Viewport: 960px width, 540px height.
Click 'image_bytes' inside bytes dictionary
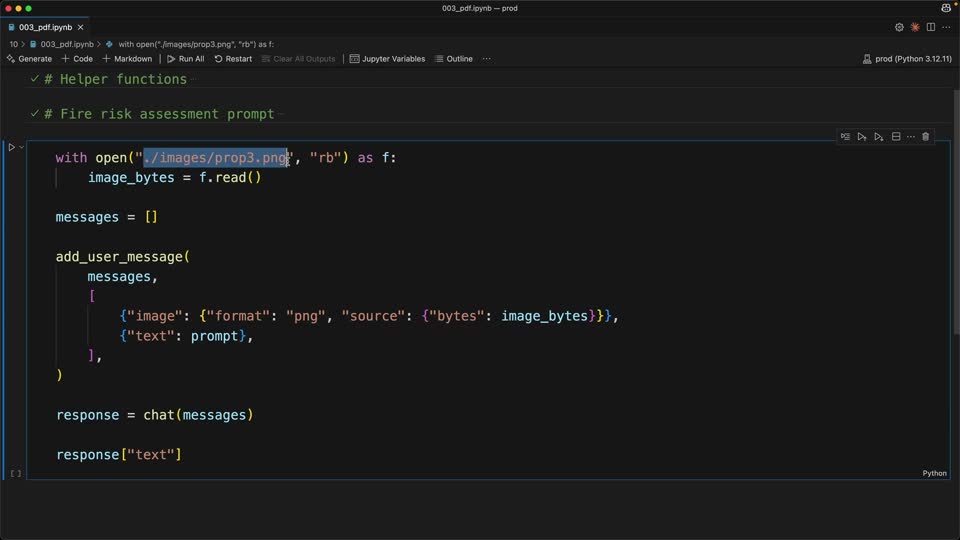544,316
